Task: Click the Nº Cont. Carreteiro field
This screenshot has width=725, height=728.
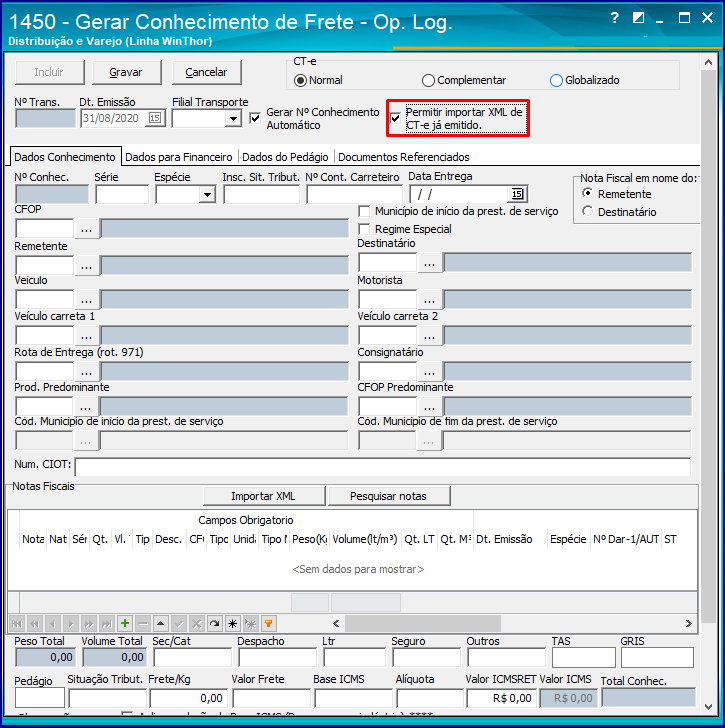Action: click(354, 195)
